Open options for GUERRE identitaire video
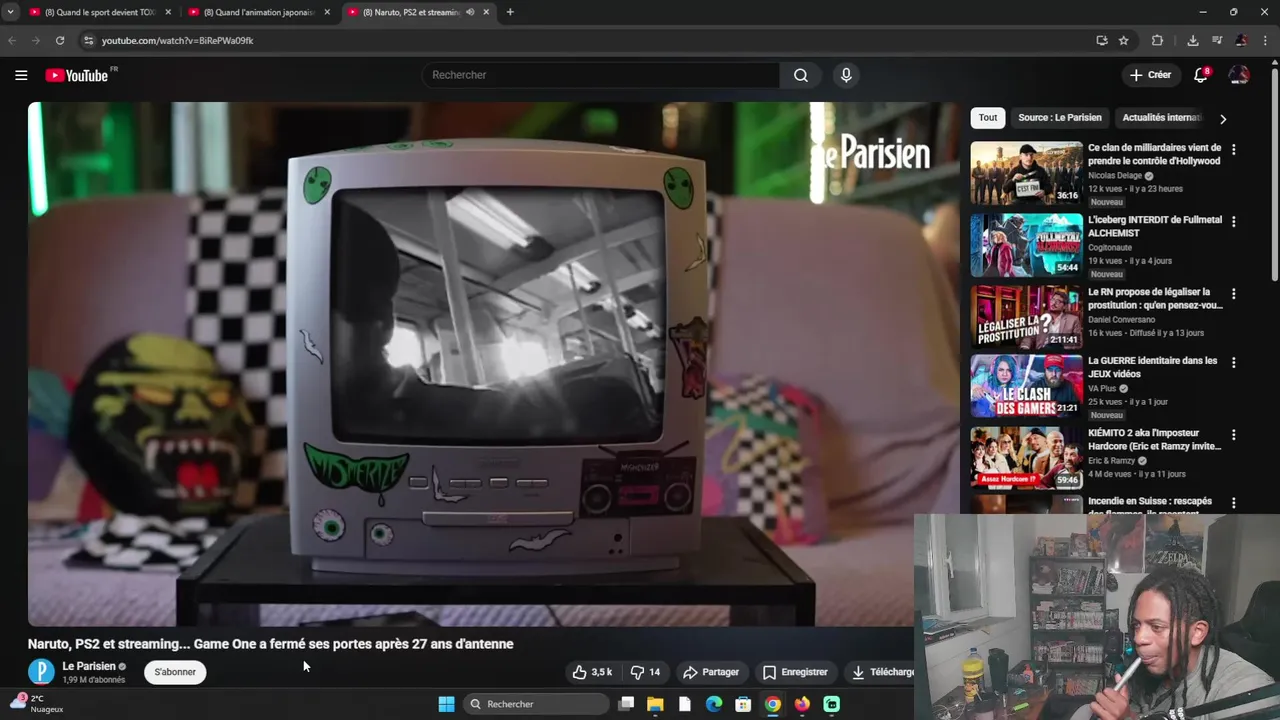 point(1233,362)
